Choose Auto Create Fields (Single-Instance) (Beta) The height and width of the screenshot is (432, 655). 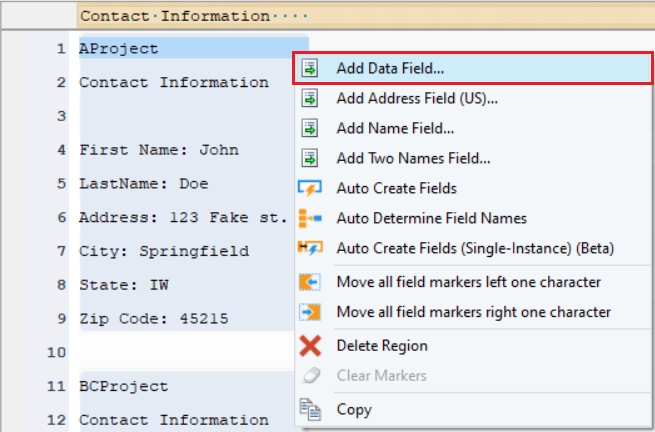(x=475, y=248)
